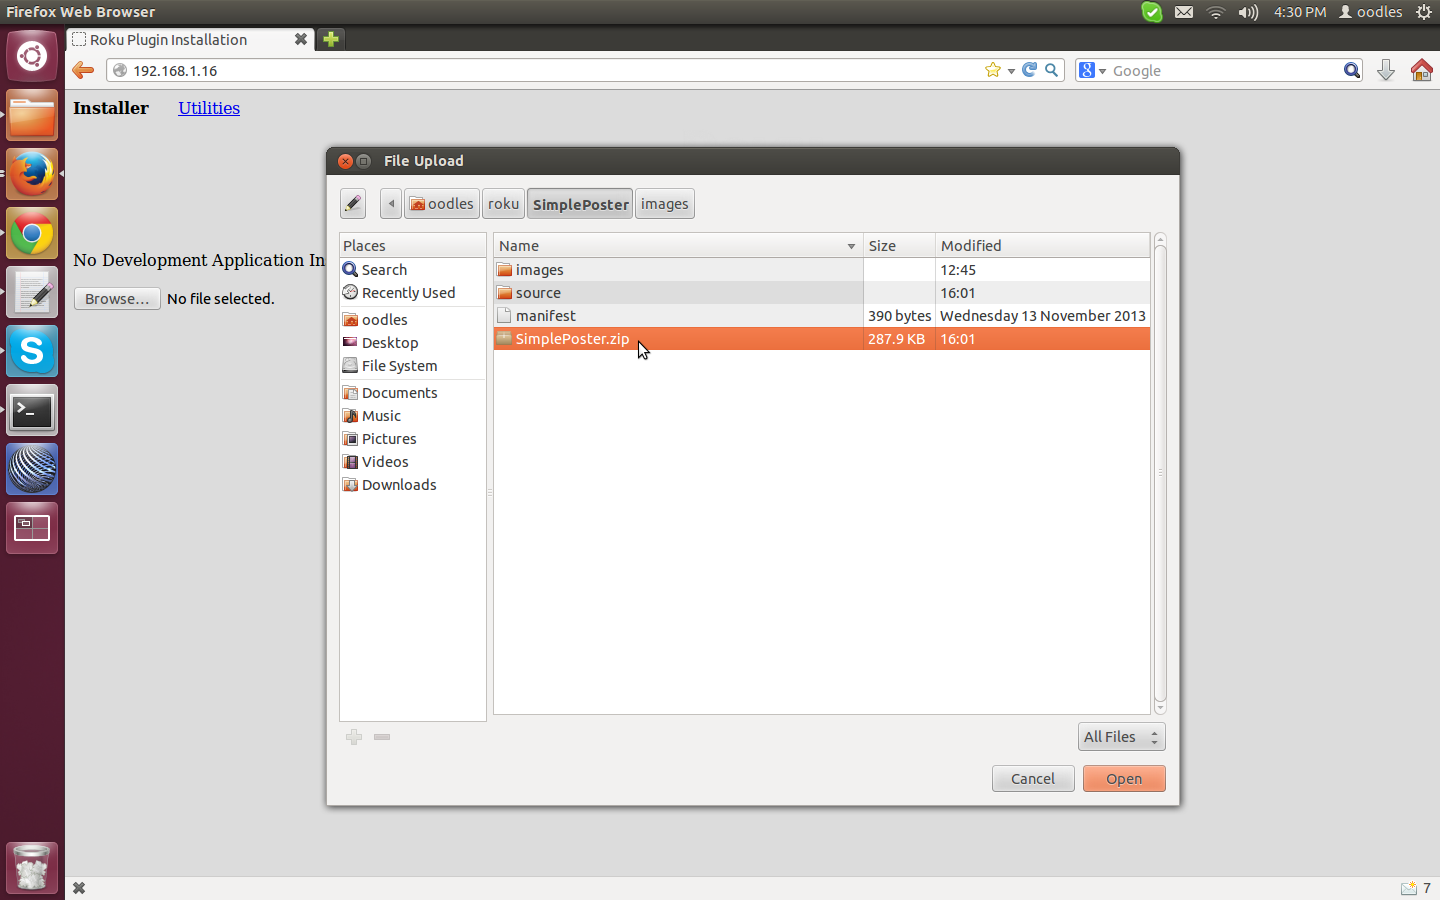Open Firefox downloads arrow icon
Image resolution: width=1440 pixels, height=900 pixels.
pyautogui.click(x=1386, y=70)
